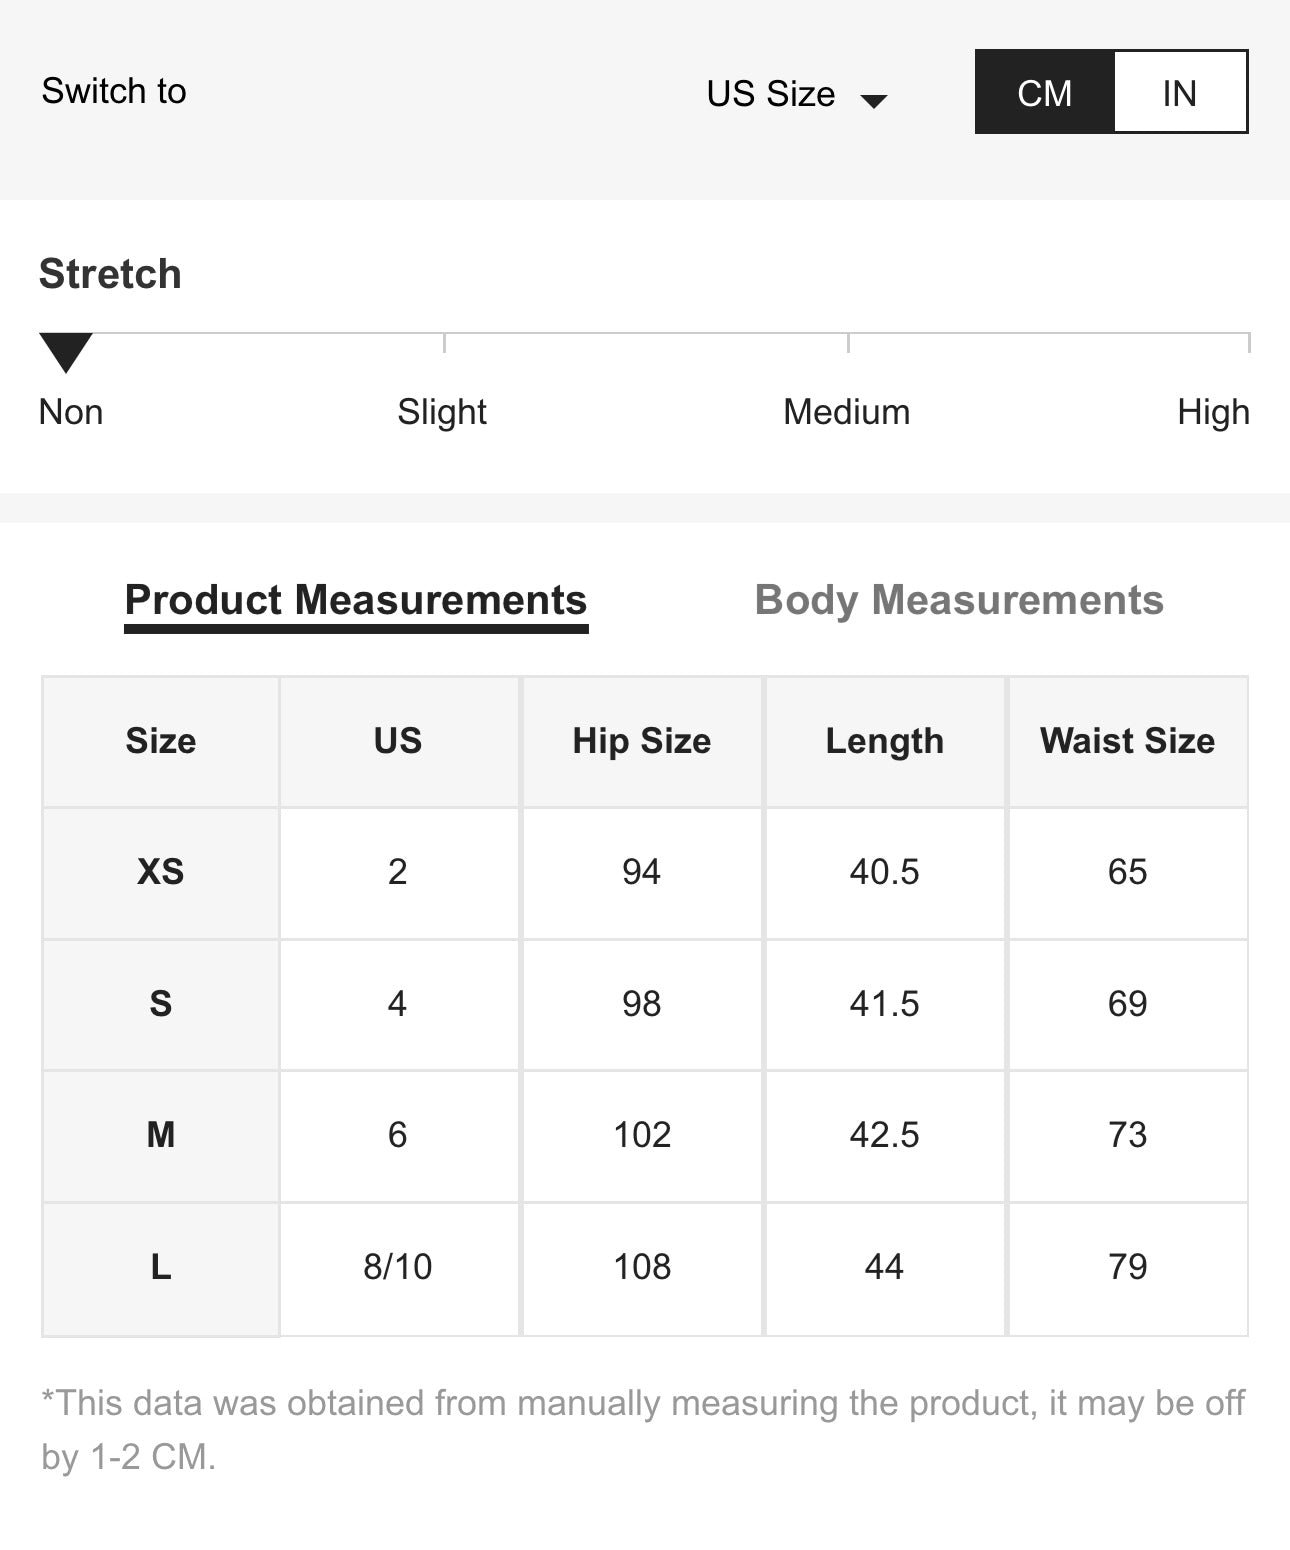Screen dimensions: 1290x1550
Task: Click the US Size dropdown arrow
Action: (x=874, y=100)
